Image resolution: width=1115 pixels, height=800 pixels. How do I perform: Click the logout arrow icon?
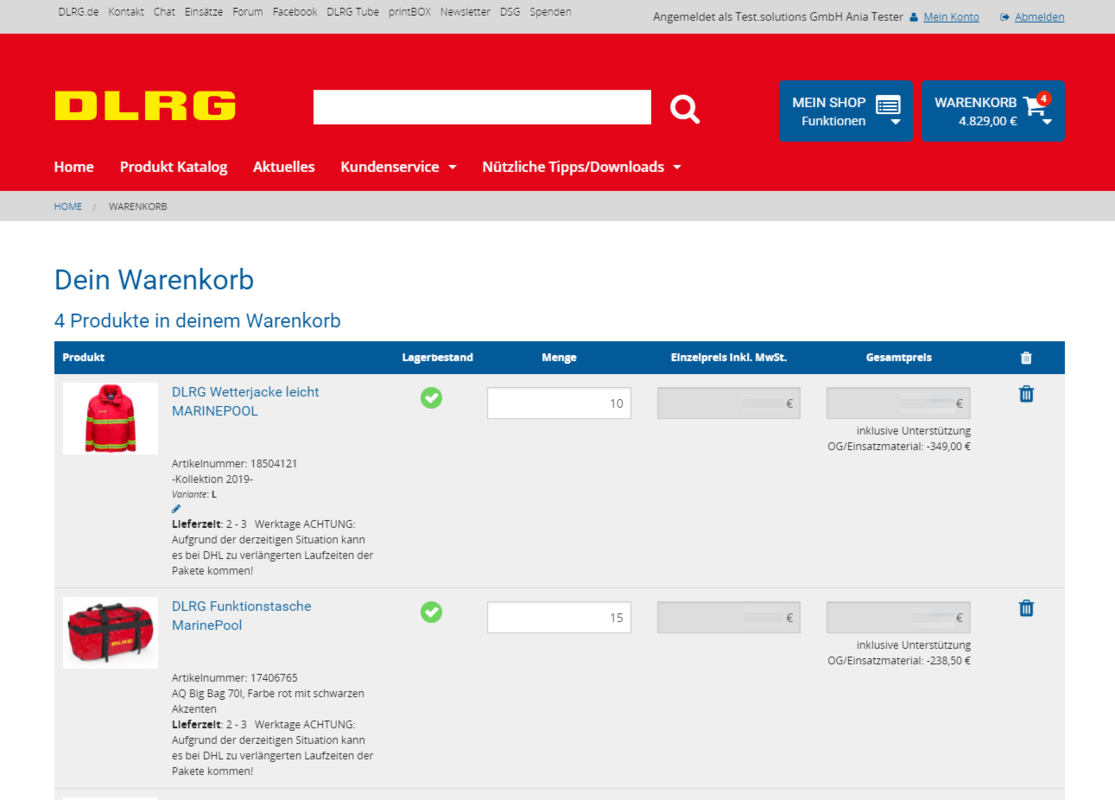coord(1004,17)
